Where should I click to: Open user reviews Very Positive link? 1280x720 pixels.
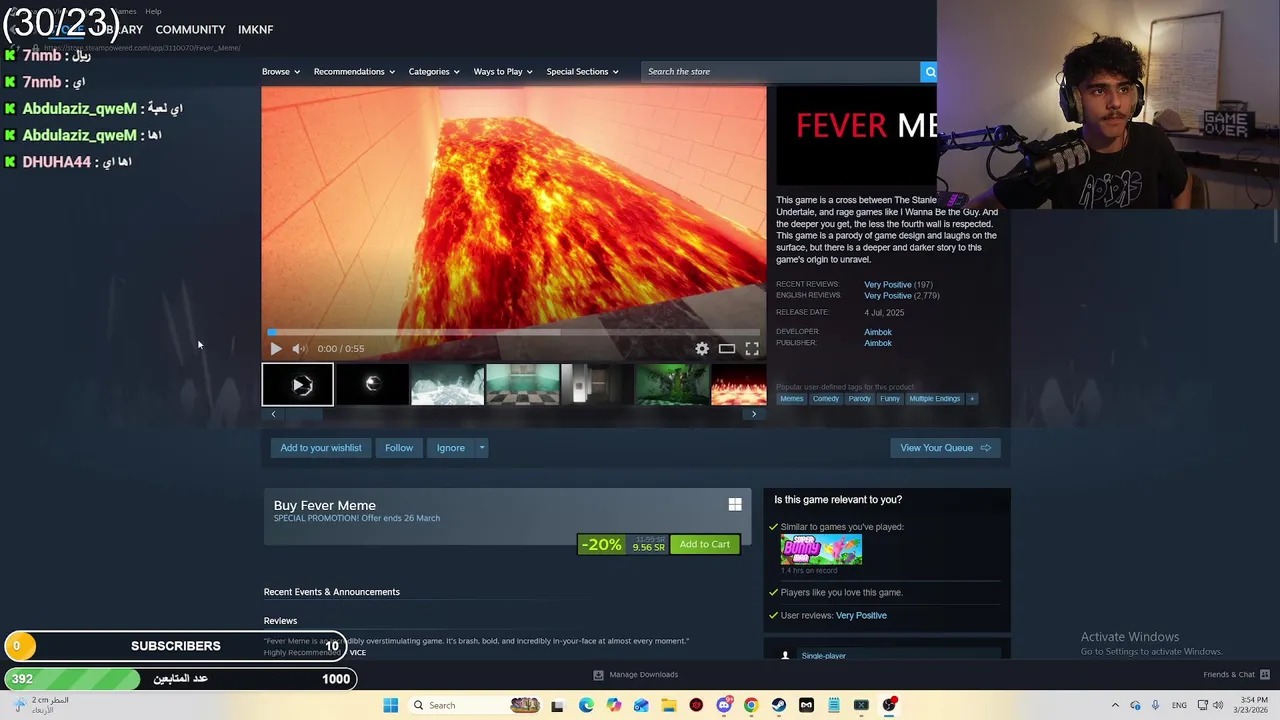[x=861, y=615]
